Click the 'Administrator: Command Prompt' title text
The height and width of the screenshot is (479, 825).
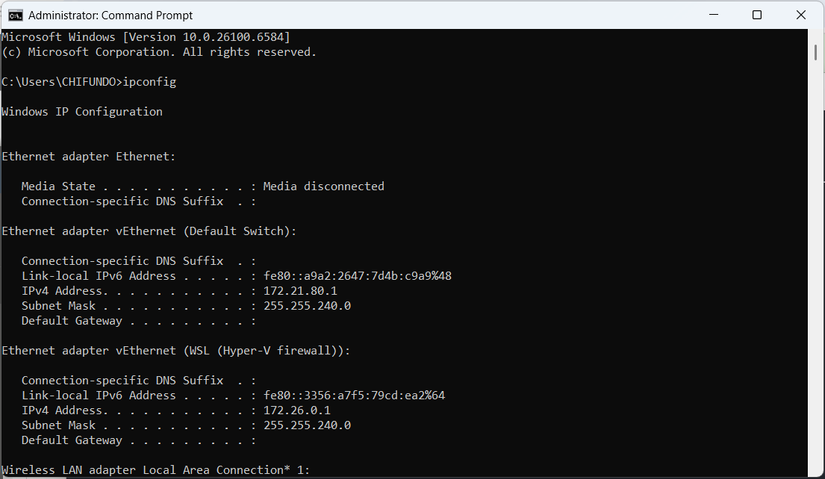pyautogui.click(x=110, y=15)
